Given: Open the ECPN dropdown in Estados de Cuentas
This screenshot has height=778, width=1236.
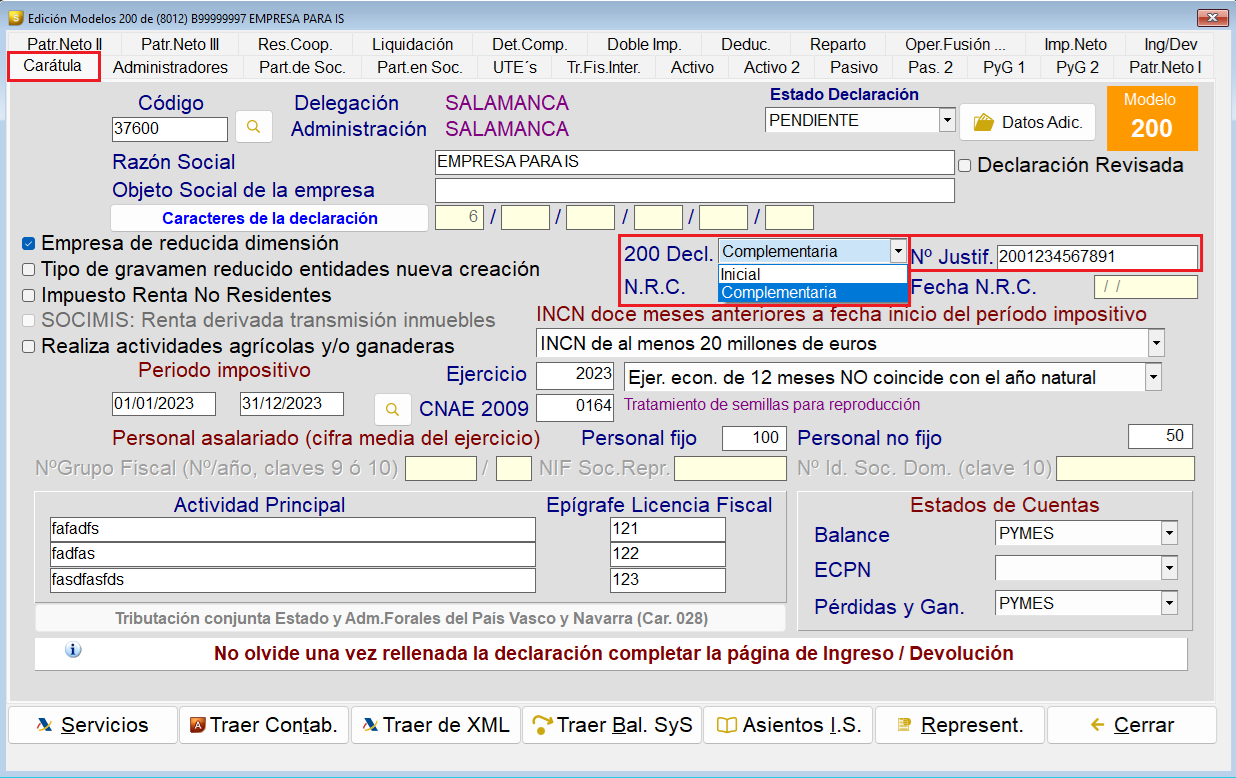Looking at the screenshot, I should [x=1168, y=569].
